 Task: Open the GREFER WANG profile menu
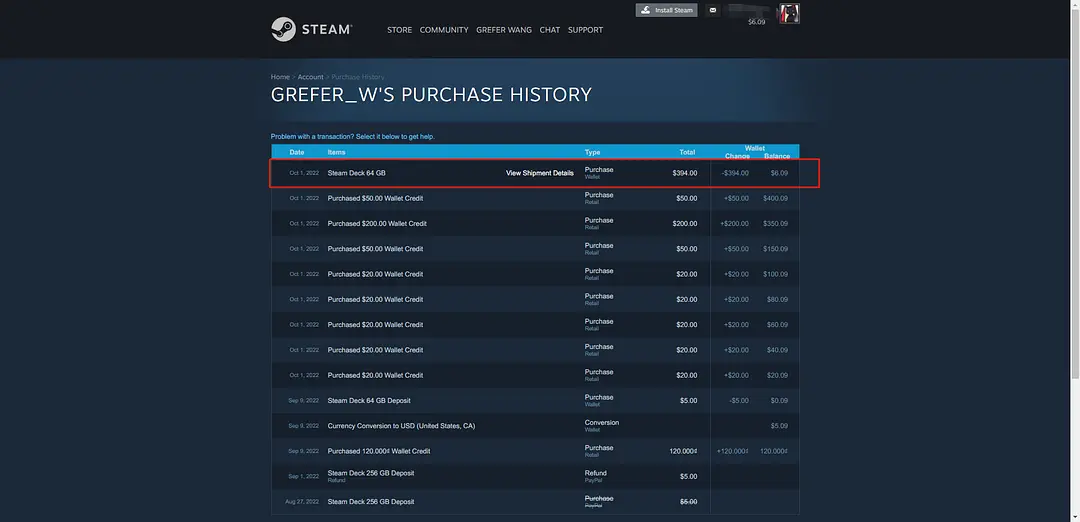coord(504,30)
